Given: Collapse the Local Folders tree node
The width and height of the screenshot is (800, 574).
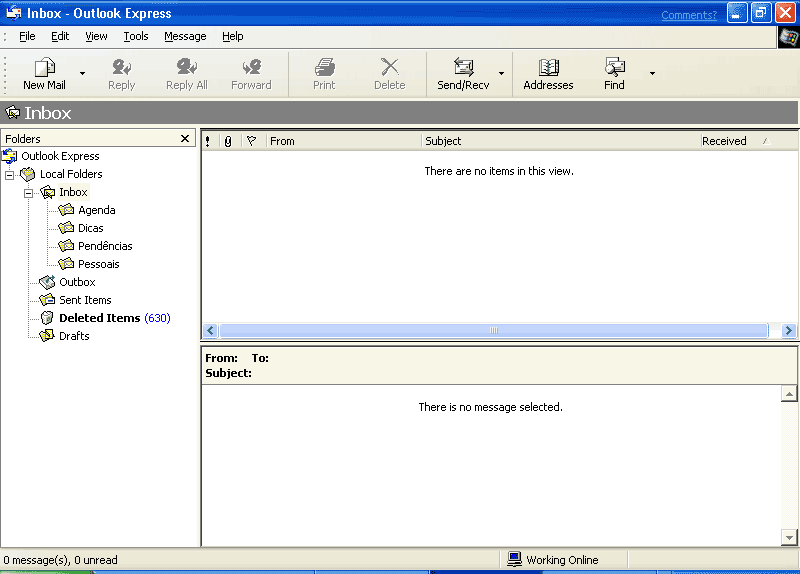Looking at the screenshot, I should coord(10,174).
